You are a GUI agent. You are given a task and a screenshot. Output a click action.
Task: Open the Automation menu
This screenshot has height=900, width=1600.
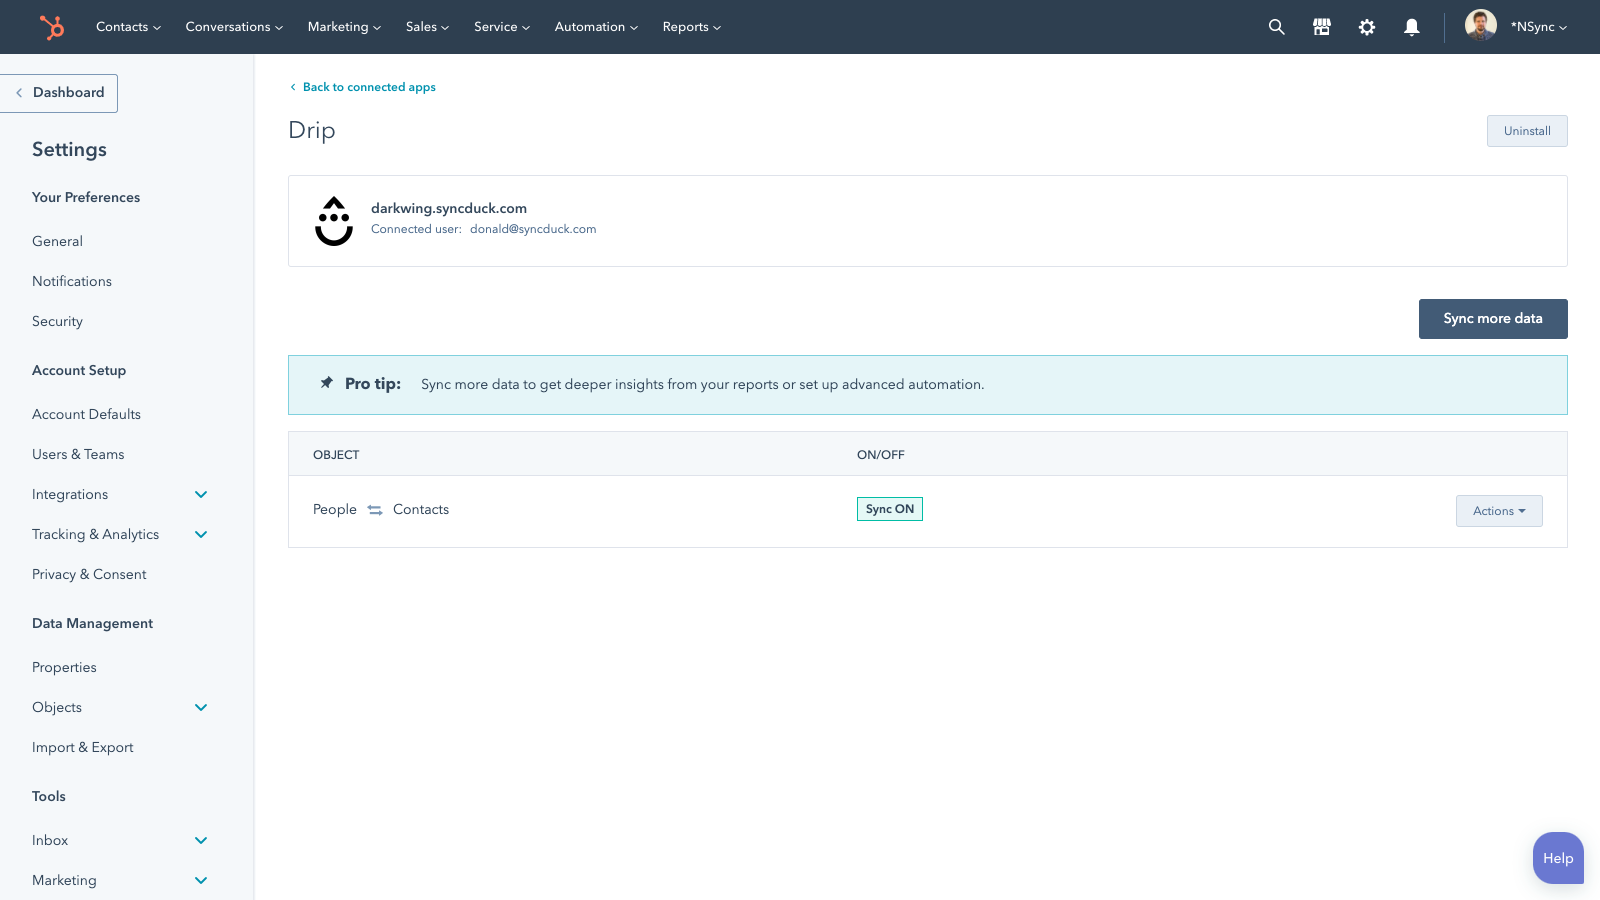tap(595, 27)
